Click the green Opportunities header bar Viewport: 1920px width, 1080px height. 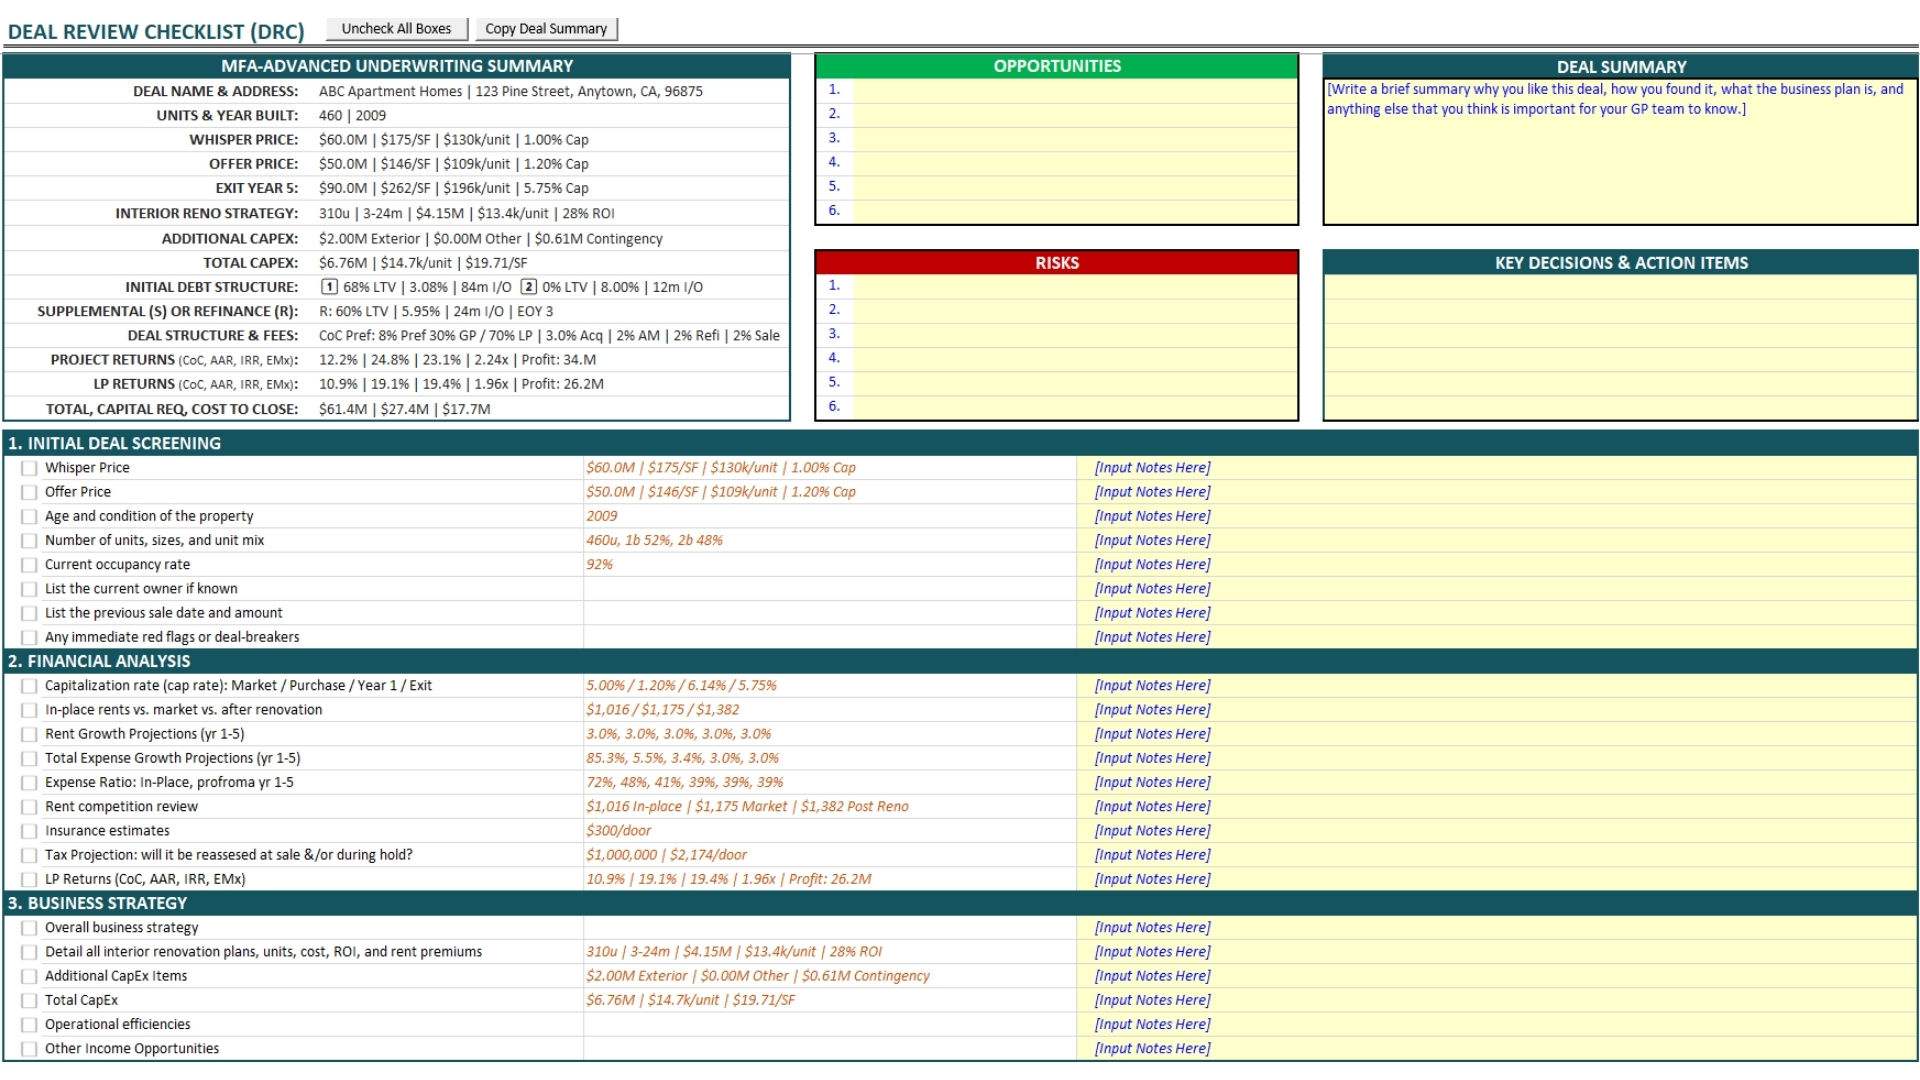coord(1056,66)
